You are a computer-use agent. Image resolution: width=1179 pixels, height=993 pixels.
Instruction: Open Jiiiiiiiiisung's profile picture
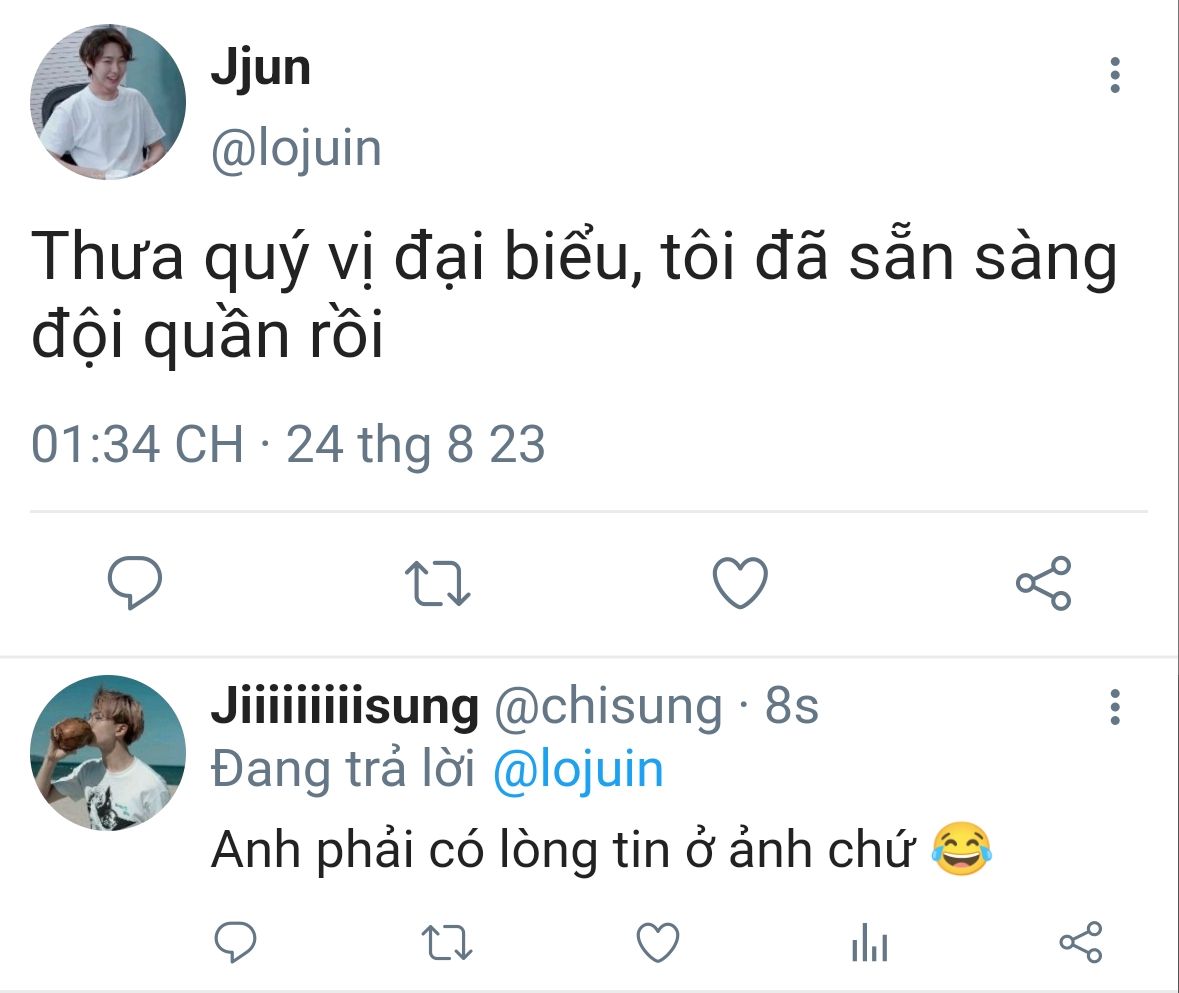coord(109,753)
